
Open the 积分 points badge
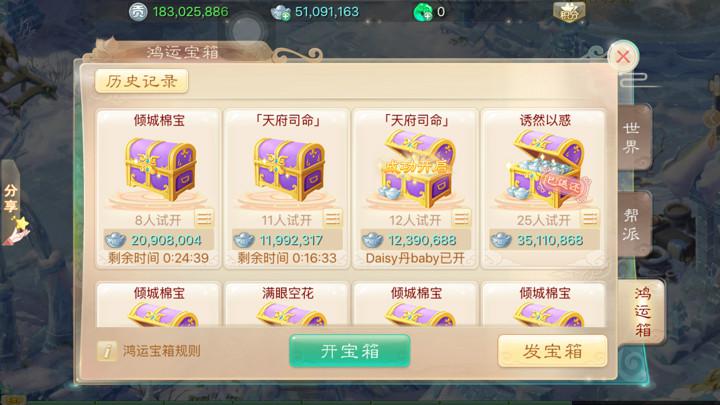[x=569, y=12]
